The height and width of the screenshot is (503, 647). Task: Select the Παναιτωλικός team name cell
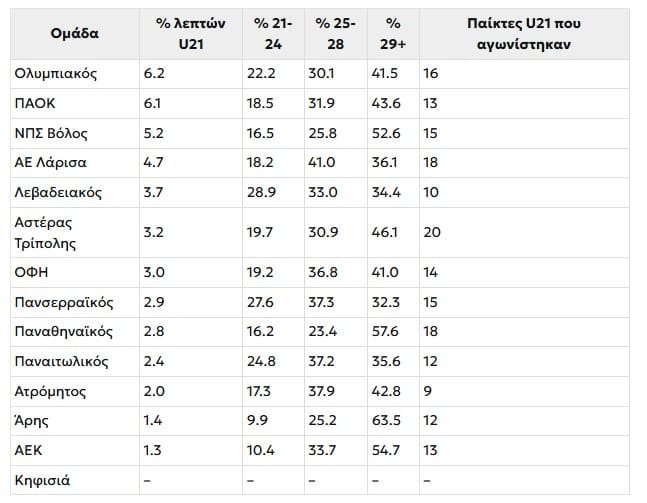click(x=62, y=361)
